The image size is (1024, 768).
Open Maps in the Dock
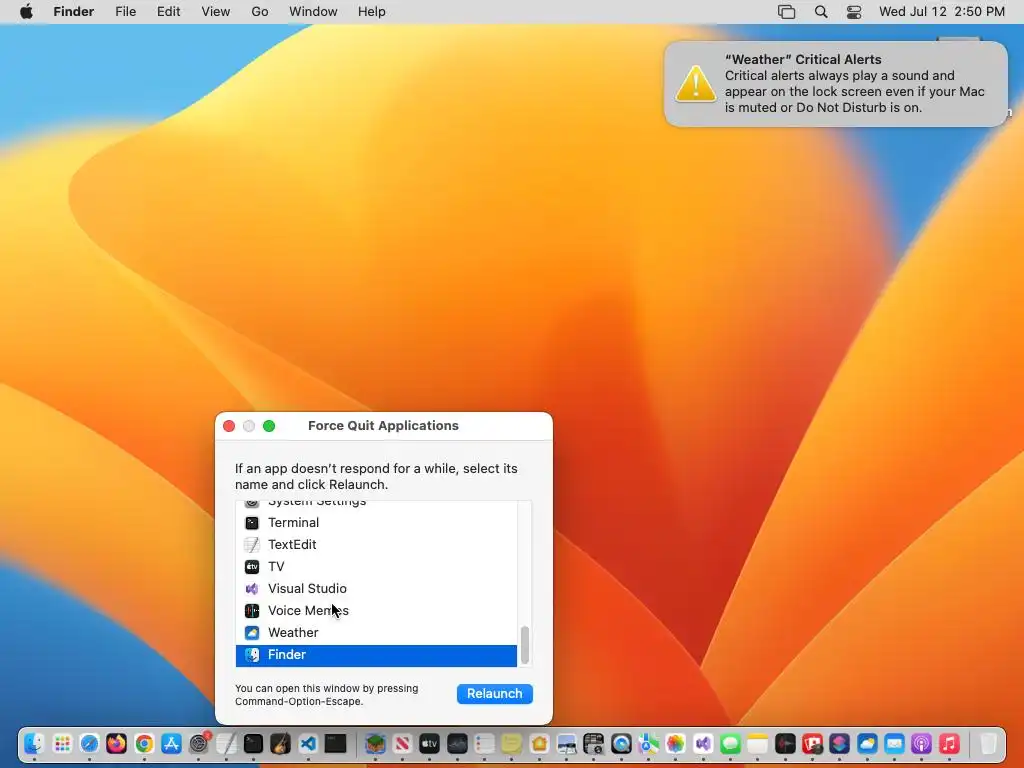pos(648,743)
